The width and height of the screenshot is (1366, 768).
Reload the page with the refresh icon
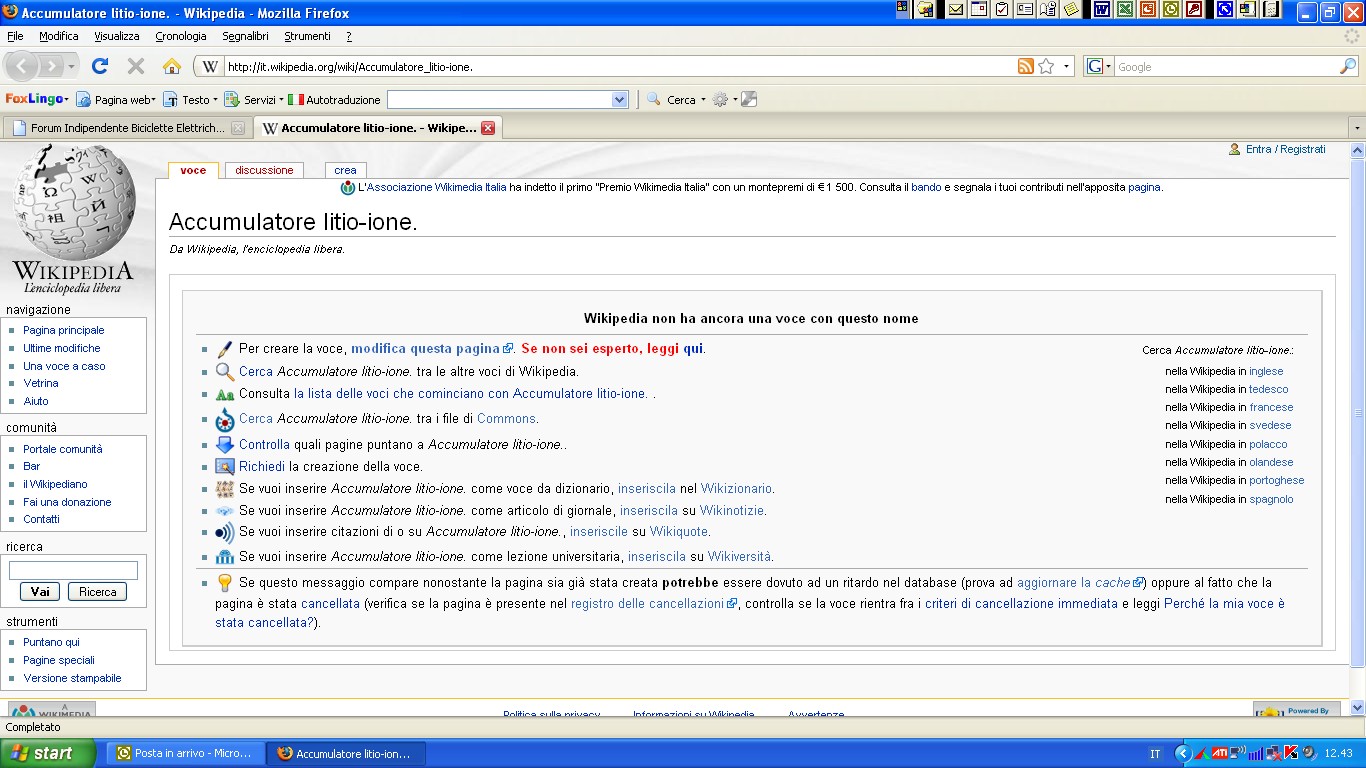coord(99,66)
